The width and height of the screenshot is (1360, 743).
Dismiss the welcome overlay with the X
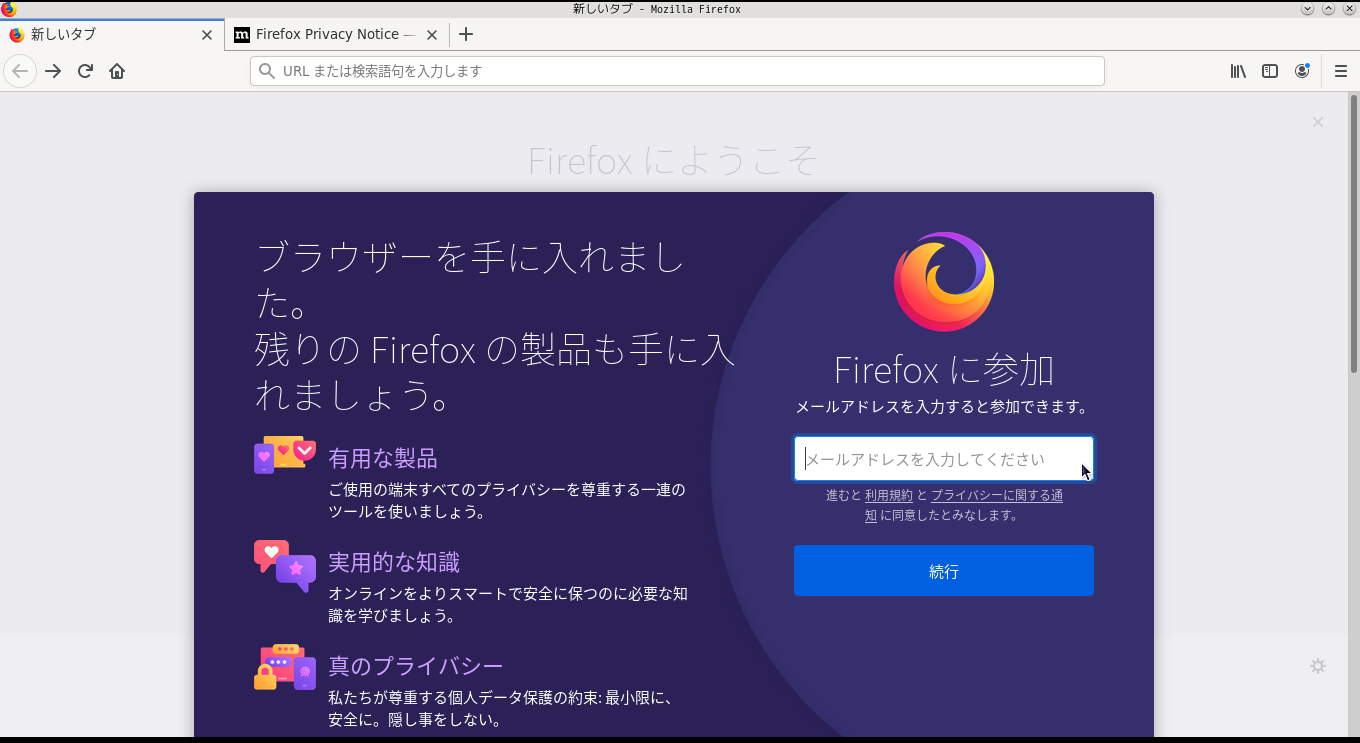1318,122
